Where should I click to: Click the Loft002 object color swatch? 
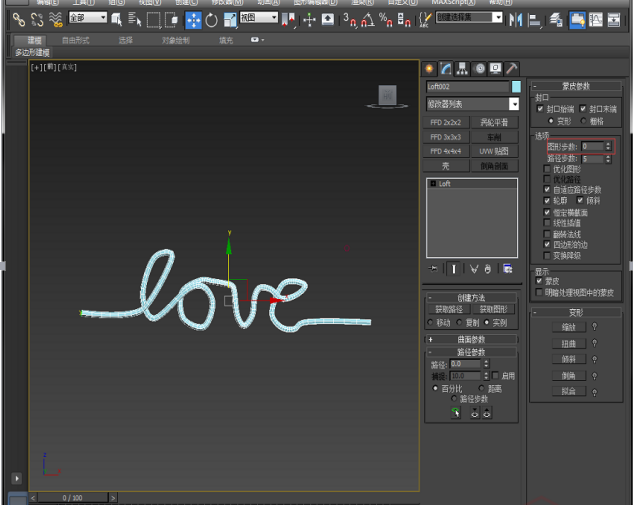(516, 87)
